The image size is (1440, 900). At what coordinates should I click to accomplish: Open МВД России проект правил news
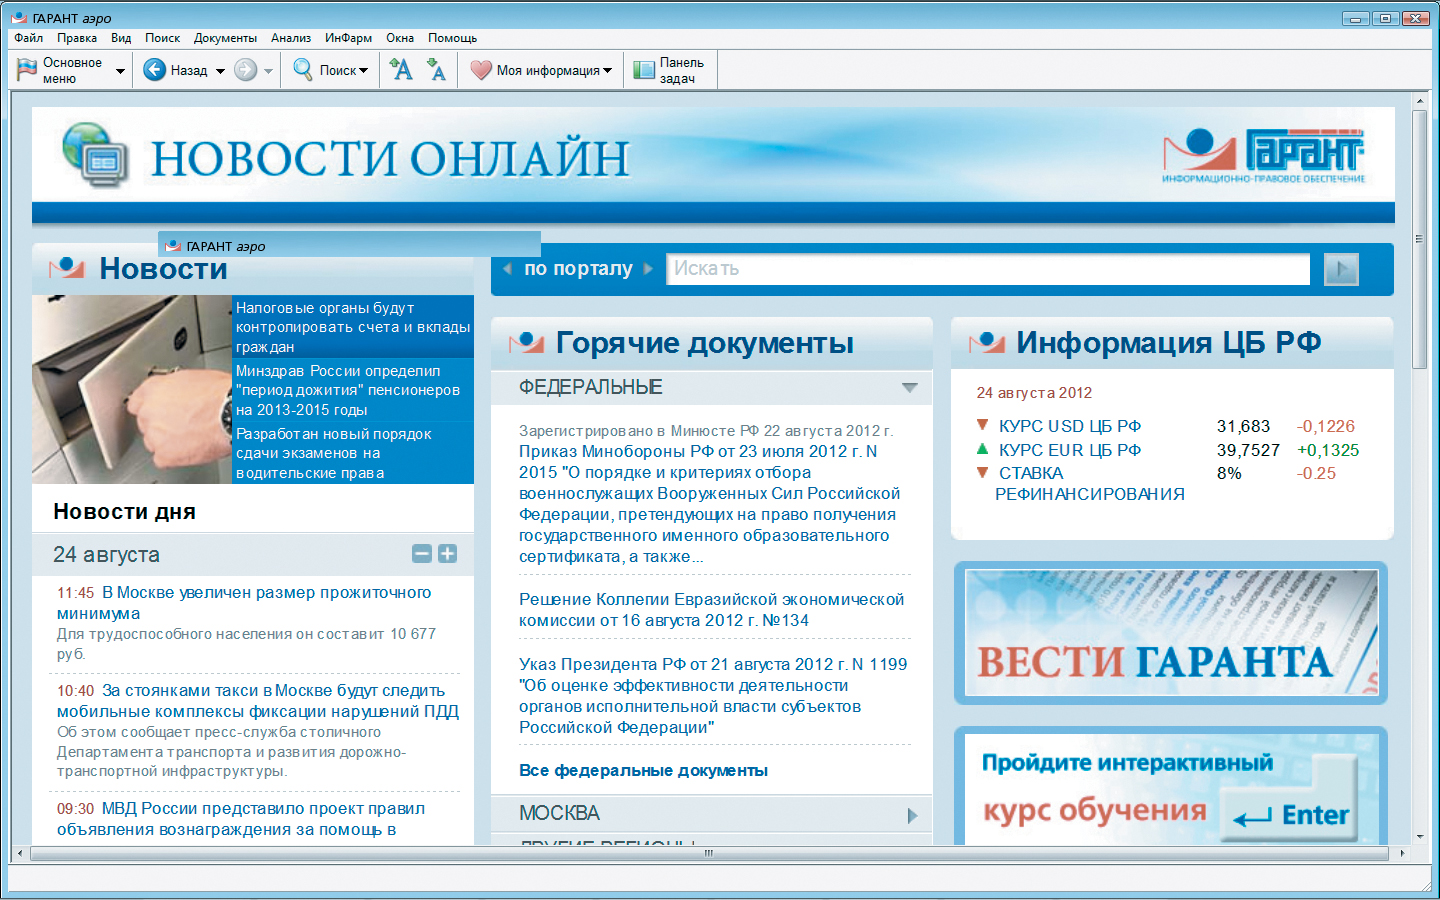(x=241, y=819)
